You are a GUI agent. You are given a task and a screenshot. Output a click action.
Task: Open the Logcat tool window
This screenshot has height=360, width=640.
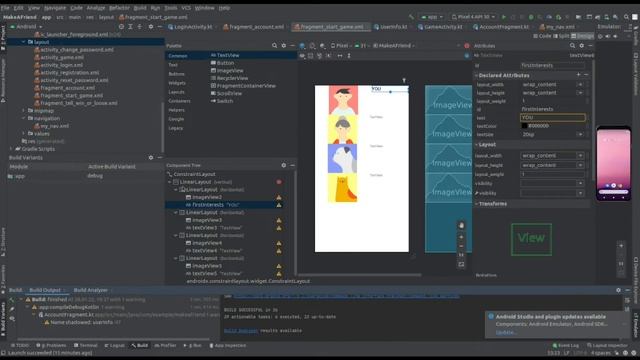coord(114,345)
